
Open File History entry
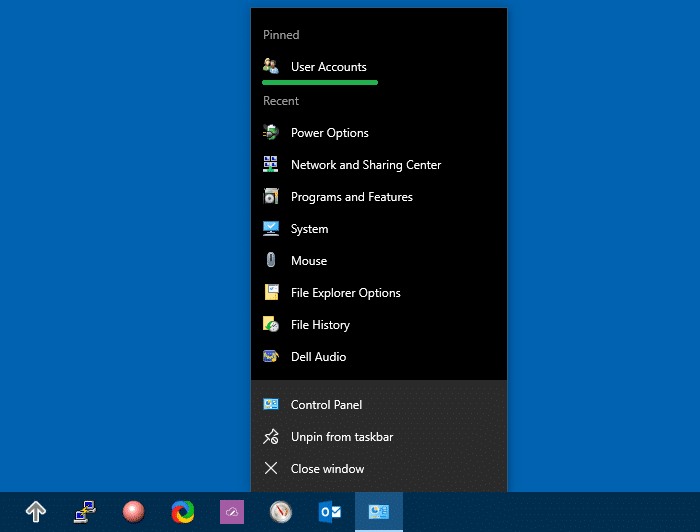[379, 325]
